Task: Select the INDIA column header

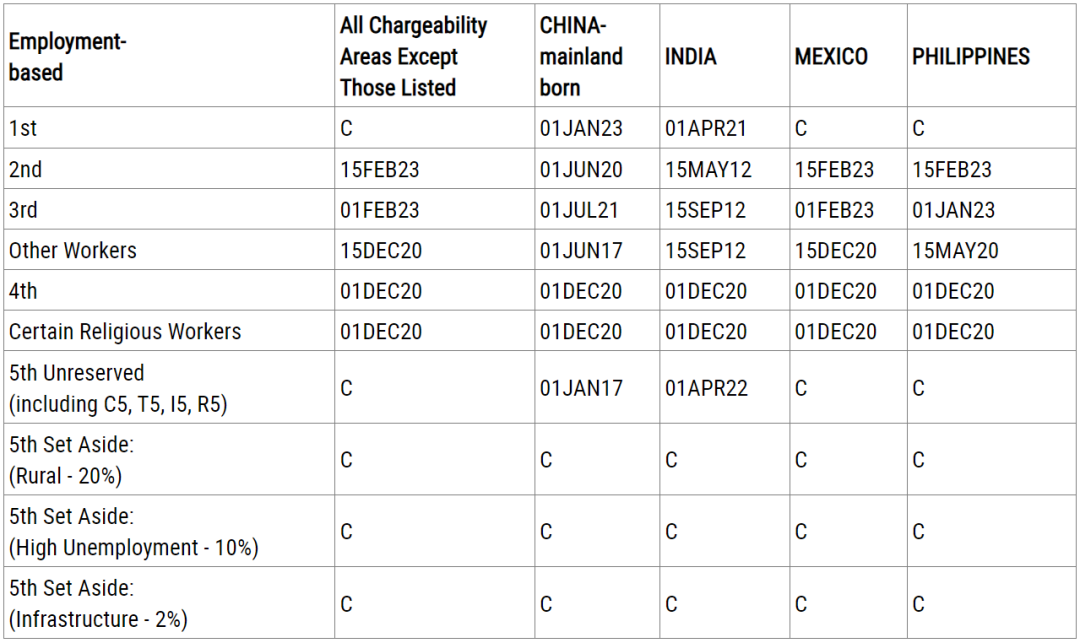Action: tap(690, 56)
